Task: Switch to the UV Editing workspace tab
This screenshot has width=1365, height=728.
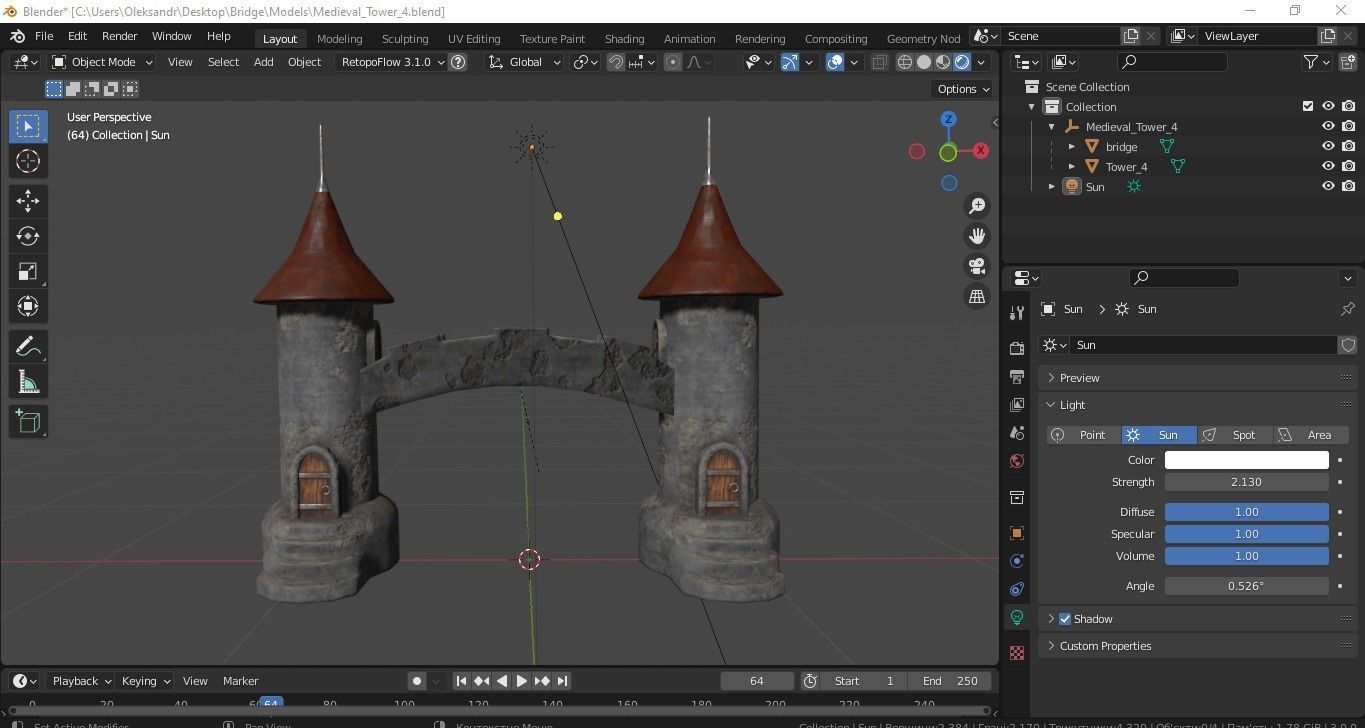Action: click(474, 38)
